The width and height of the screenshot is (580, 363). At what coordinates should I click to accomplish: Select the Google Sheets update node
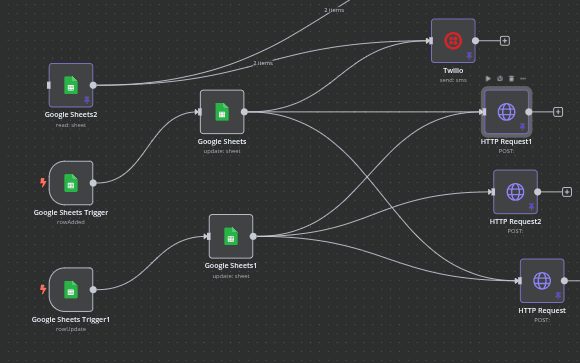pyautogui.click(x=222, y=112)
